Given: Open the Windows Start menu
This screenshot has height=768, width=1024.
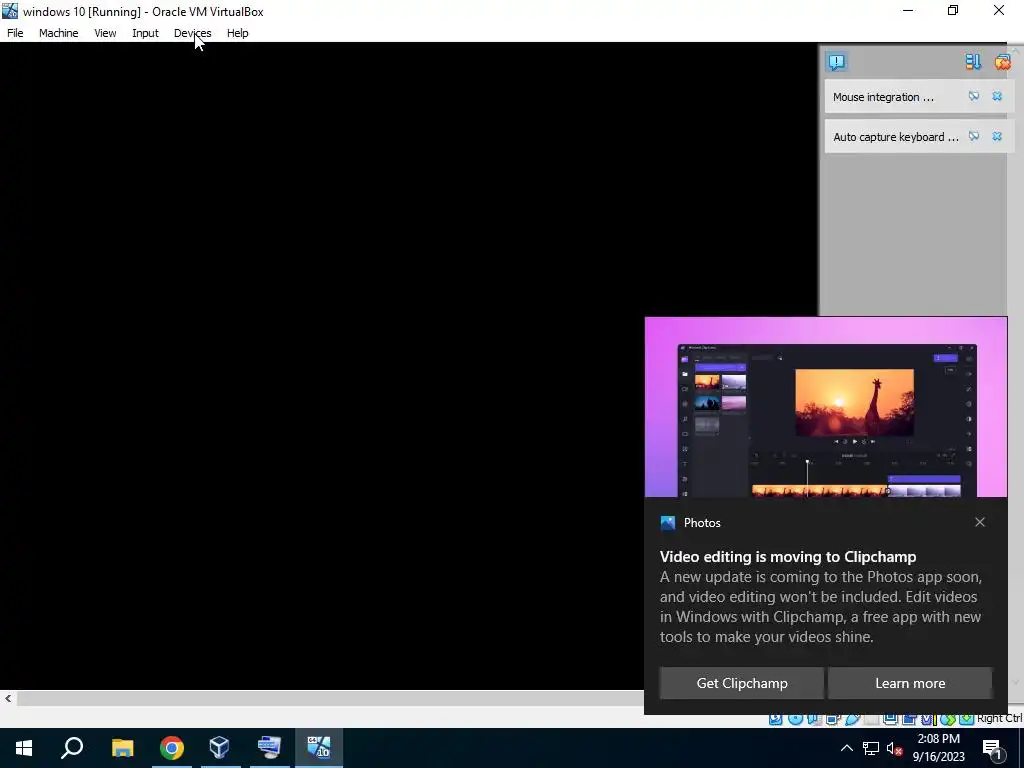Looking at the screenshot, I should tap(24, 748).
